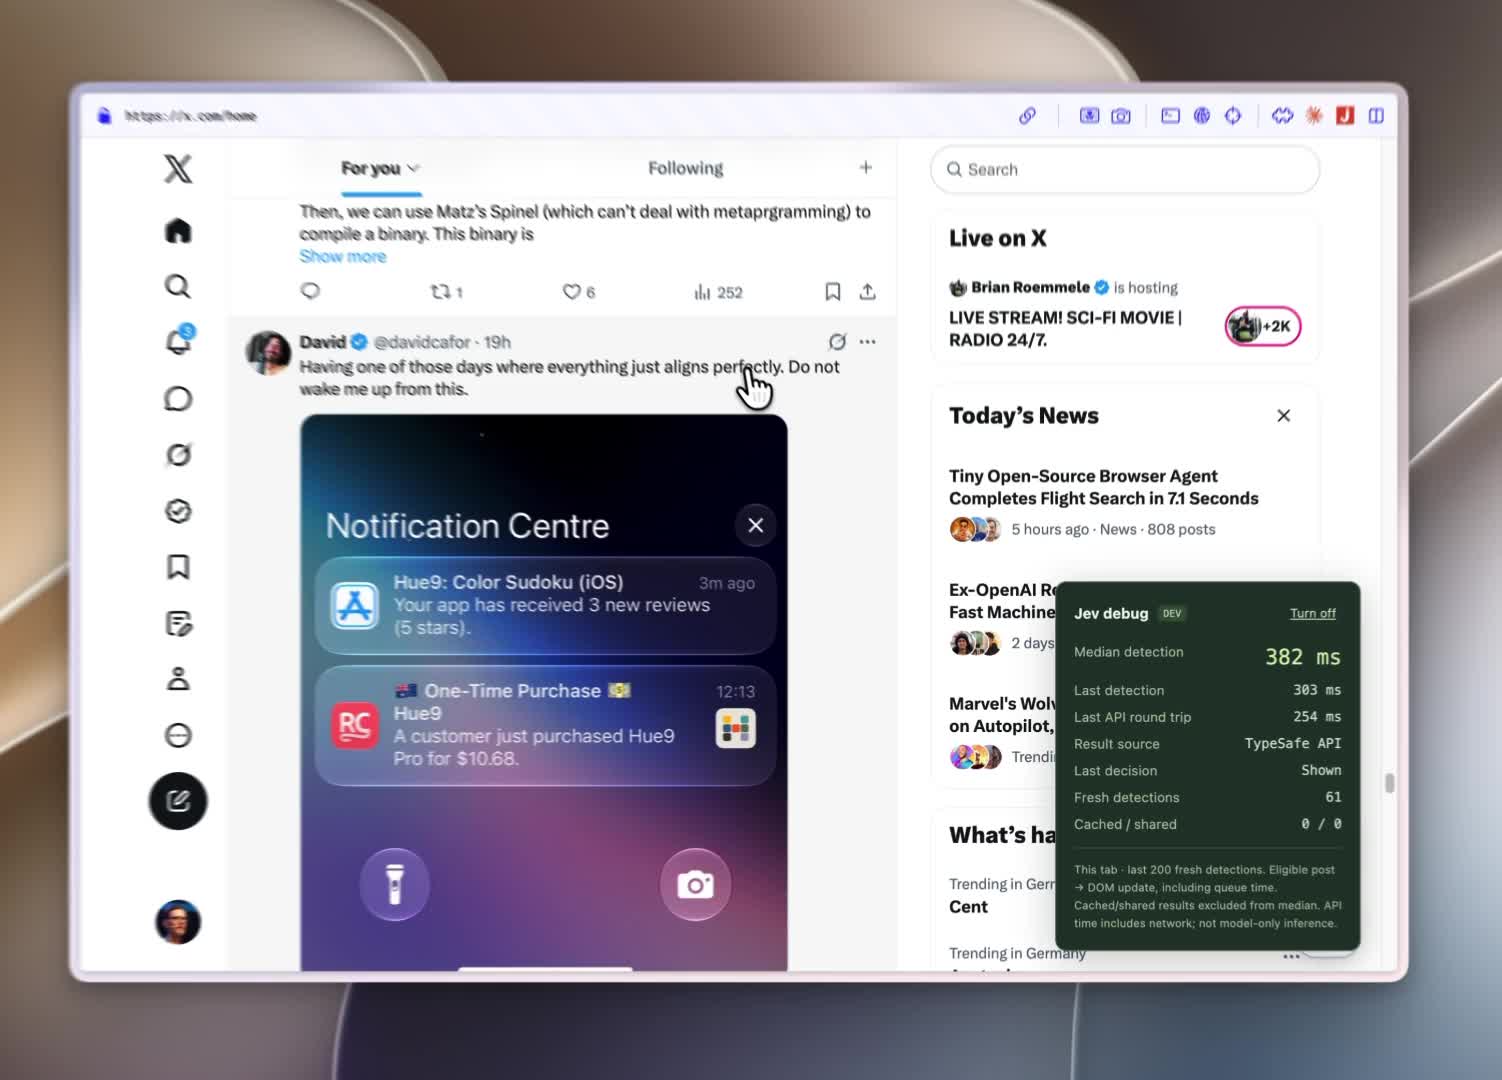Image resolution: width=1502 pixels, height=1080 pixels.
Task: Like the post with 6 likes
Action: [x=578, y=292]
